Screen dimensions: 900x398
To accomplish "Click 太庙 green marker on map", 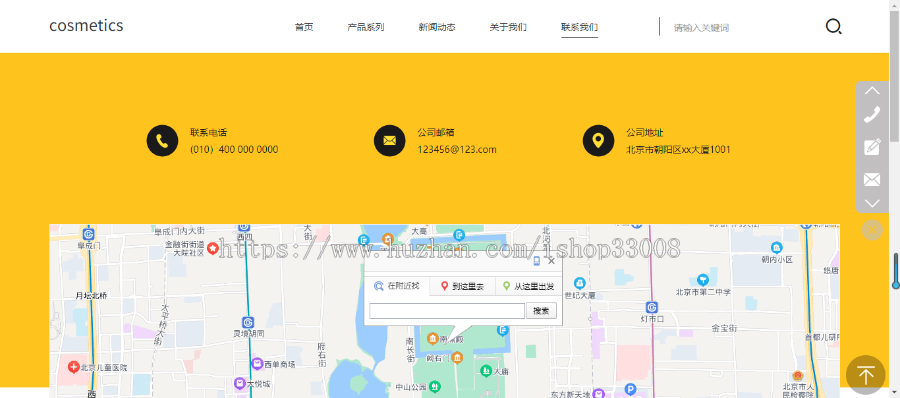I will [x=486, y=370].
